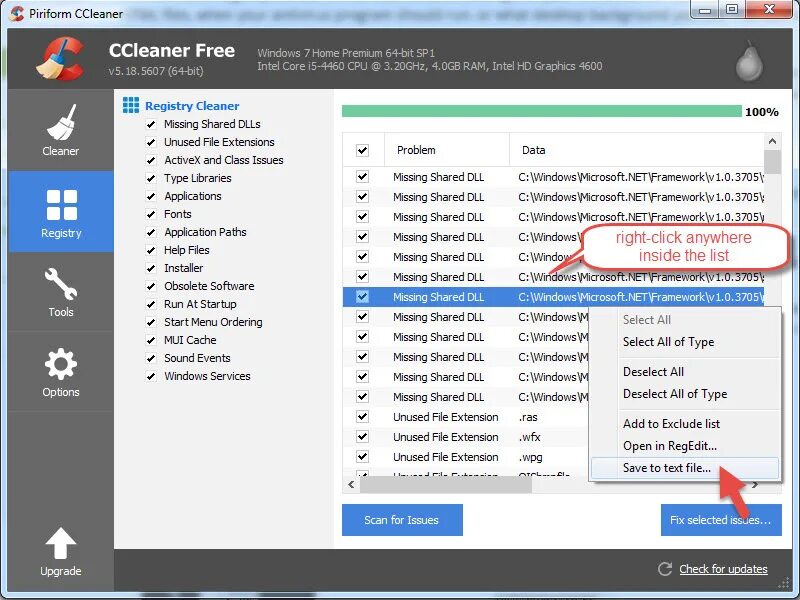This screenshot has width=800, height=600.
Task: Toggle the Windows Services checkbox
Action: point(150,376)
